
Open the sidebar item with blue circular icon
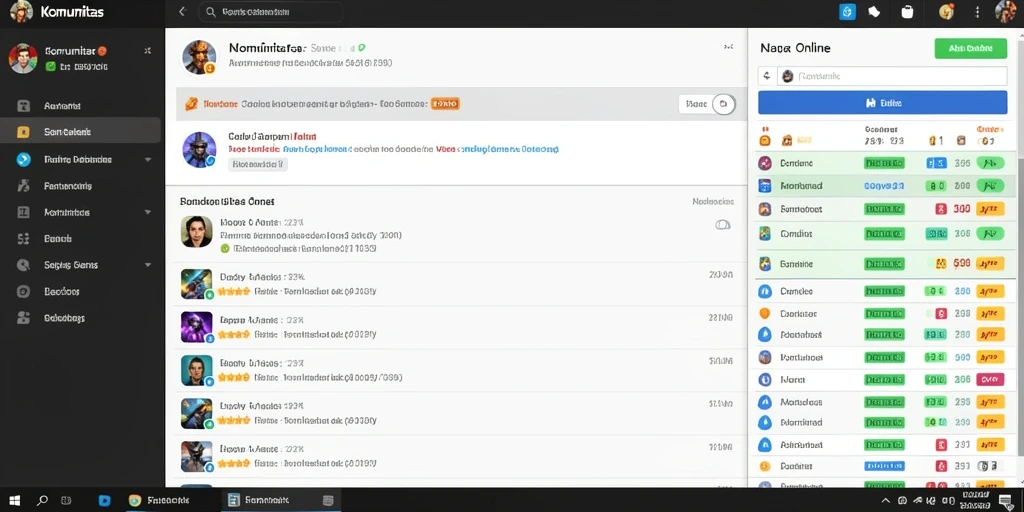[x=80, y=159]
